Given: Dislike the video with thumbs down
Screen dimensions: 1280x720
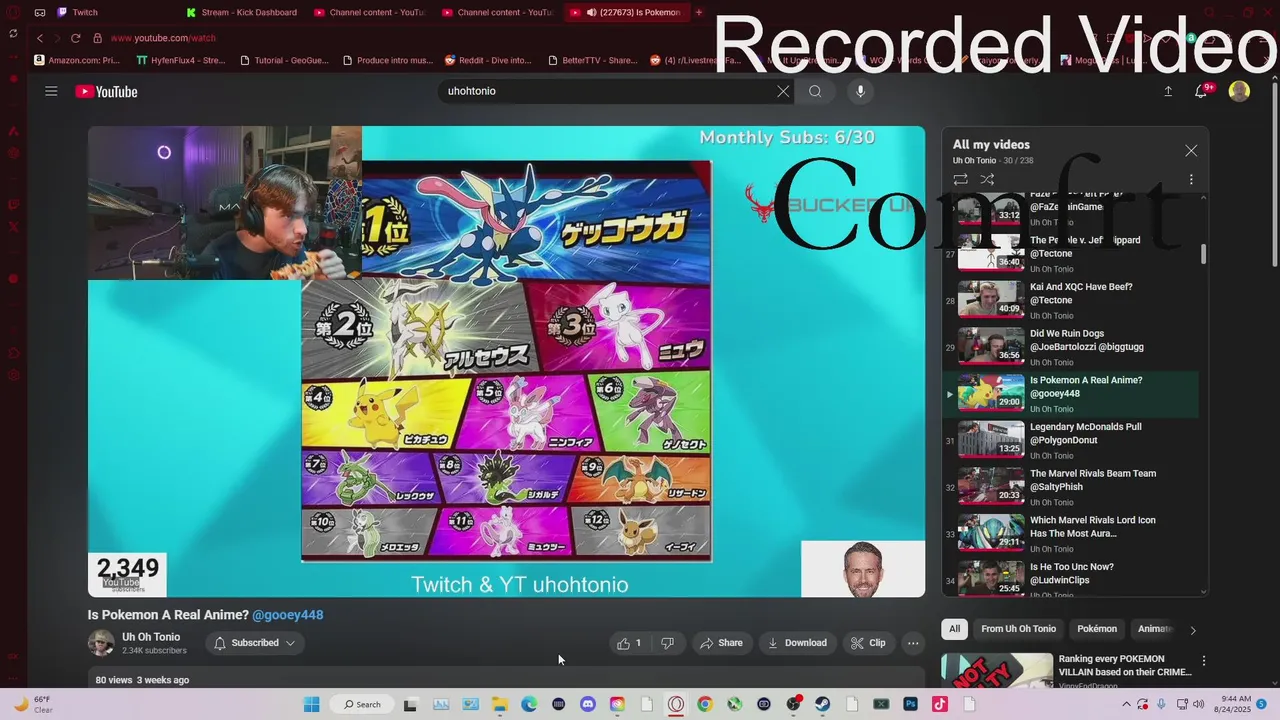Looking at the screenshot, I should pos(667,643).
